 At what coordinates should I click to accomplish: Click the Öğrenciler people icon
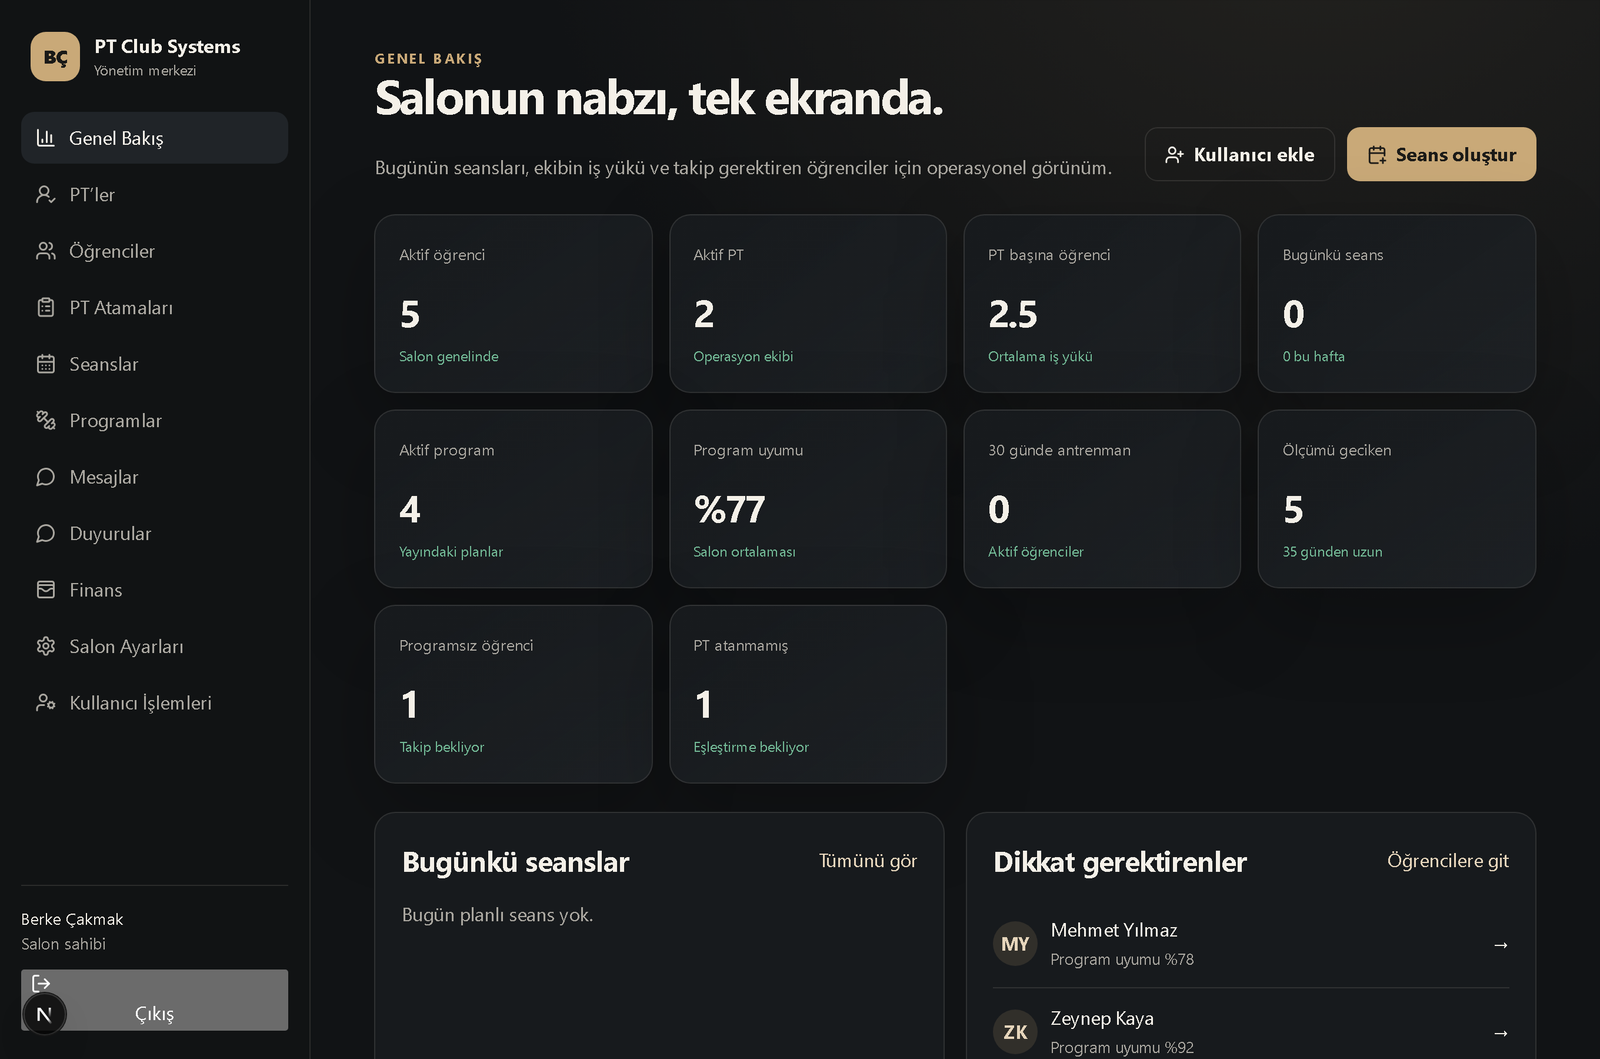click(x=45, y=251)
